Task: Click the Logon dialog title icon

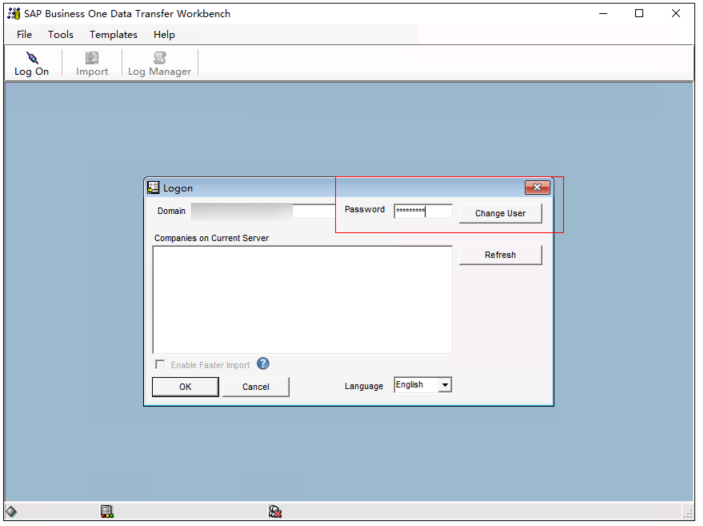Action: click(x=153, y=187)
